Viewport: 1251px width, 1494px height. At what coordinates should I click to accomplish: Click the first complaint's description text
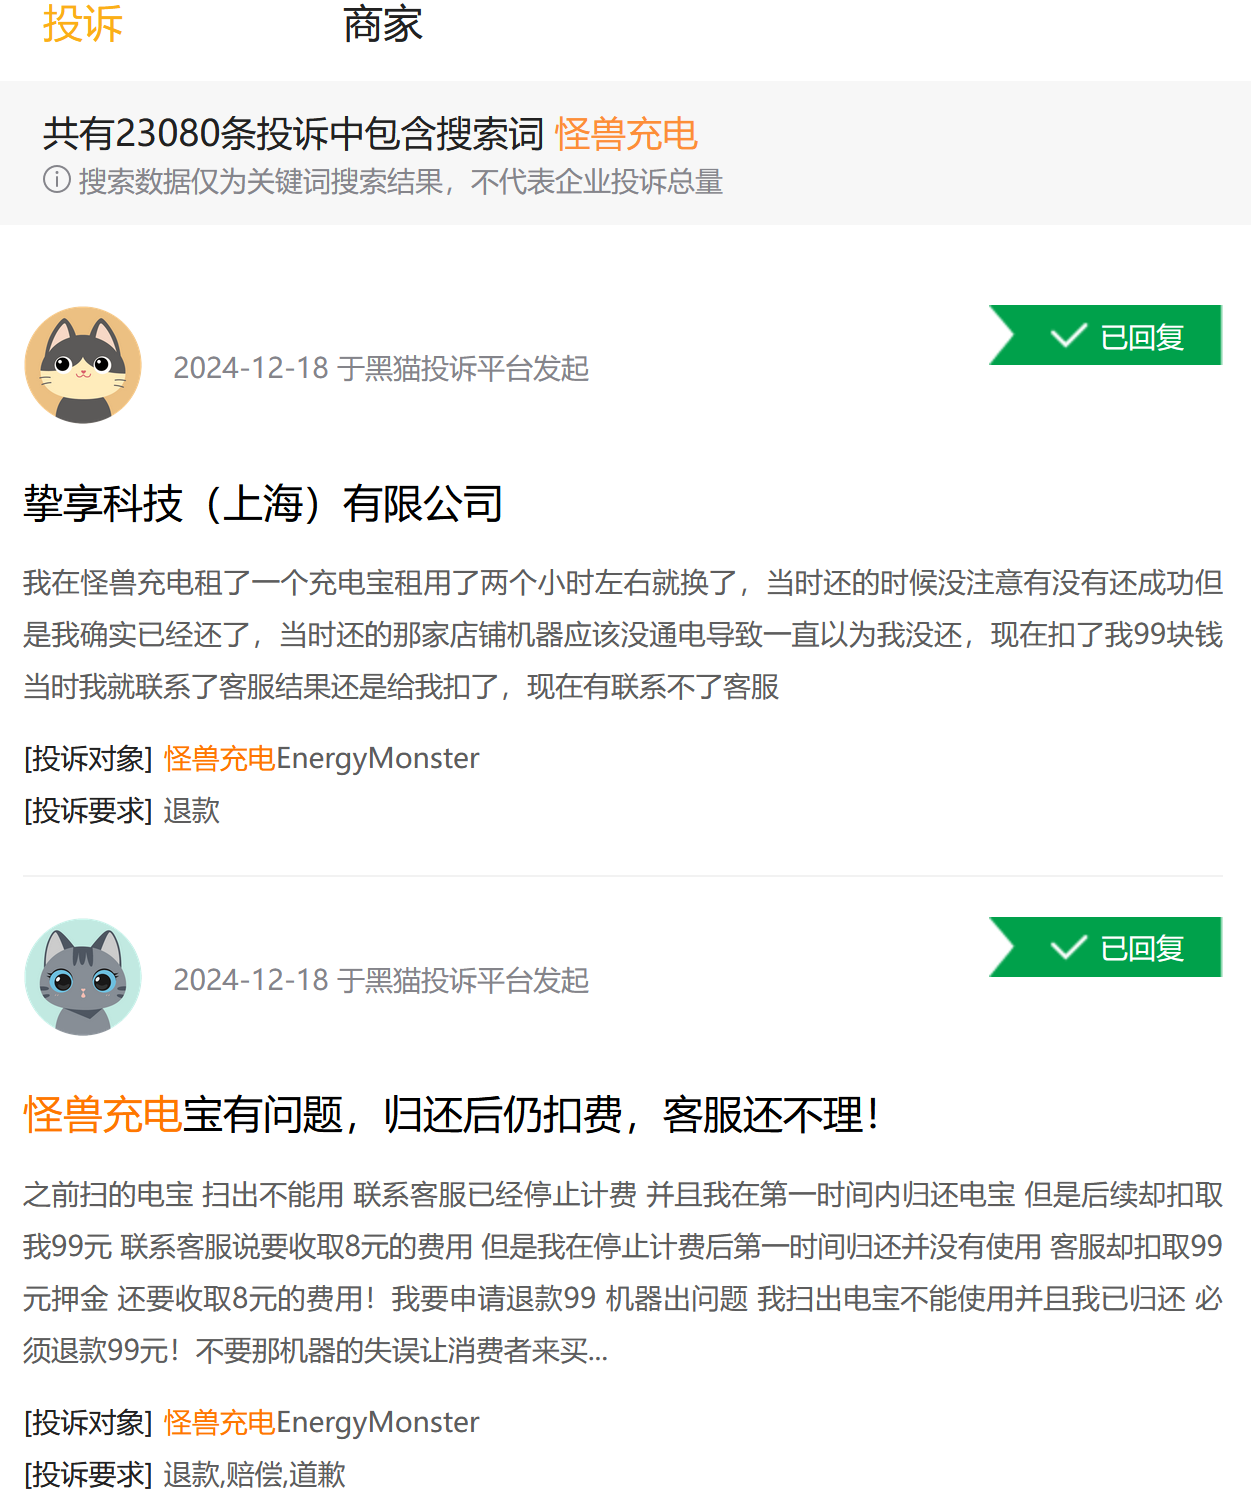[x=623, y=635]
